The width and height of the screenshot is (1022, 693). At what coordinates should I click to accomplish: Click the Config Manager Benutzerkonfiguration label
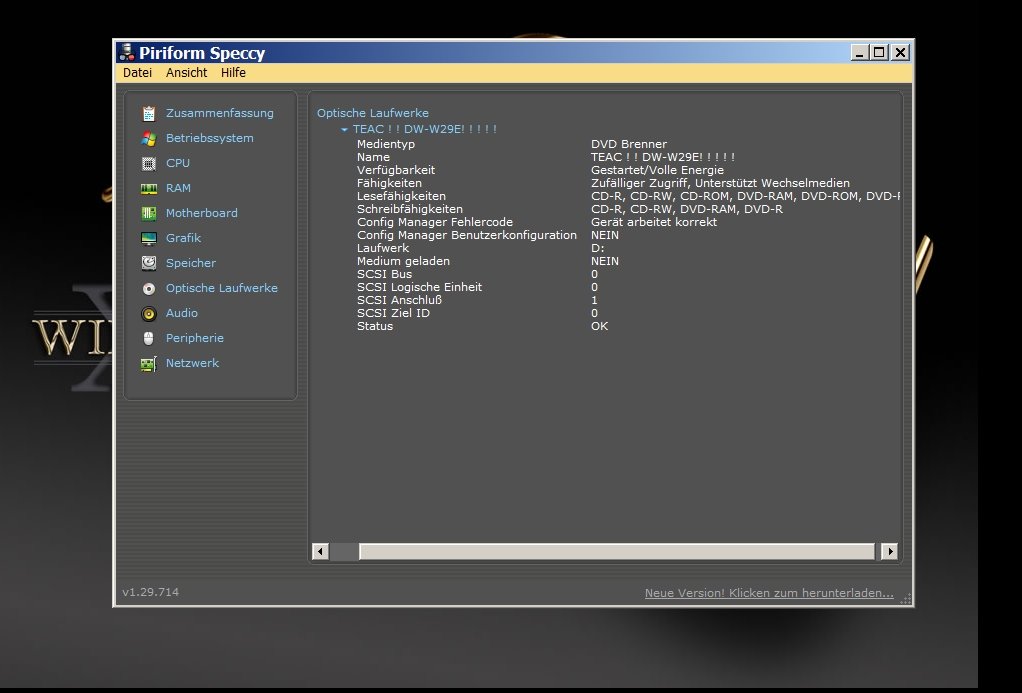[467, 235]
